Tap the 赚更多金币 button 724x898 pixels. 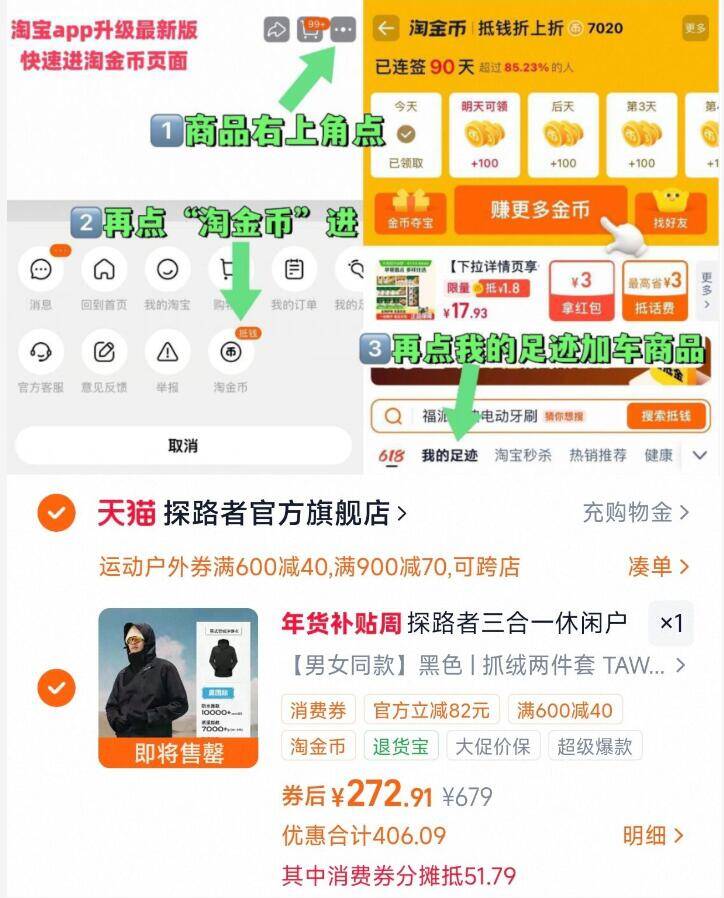point(540,210)
